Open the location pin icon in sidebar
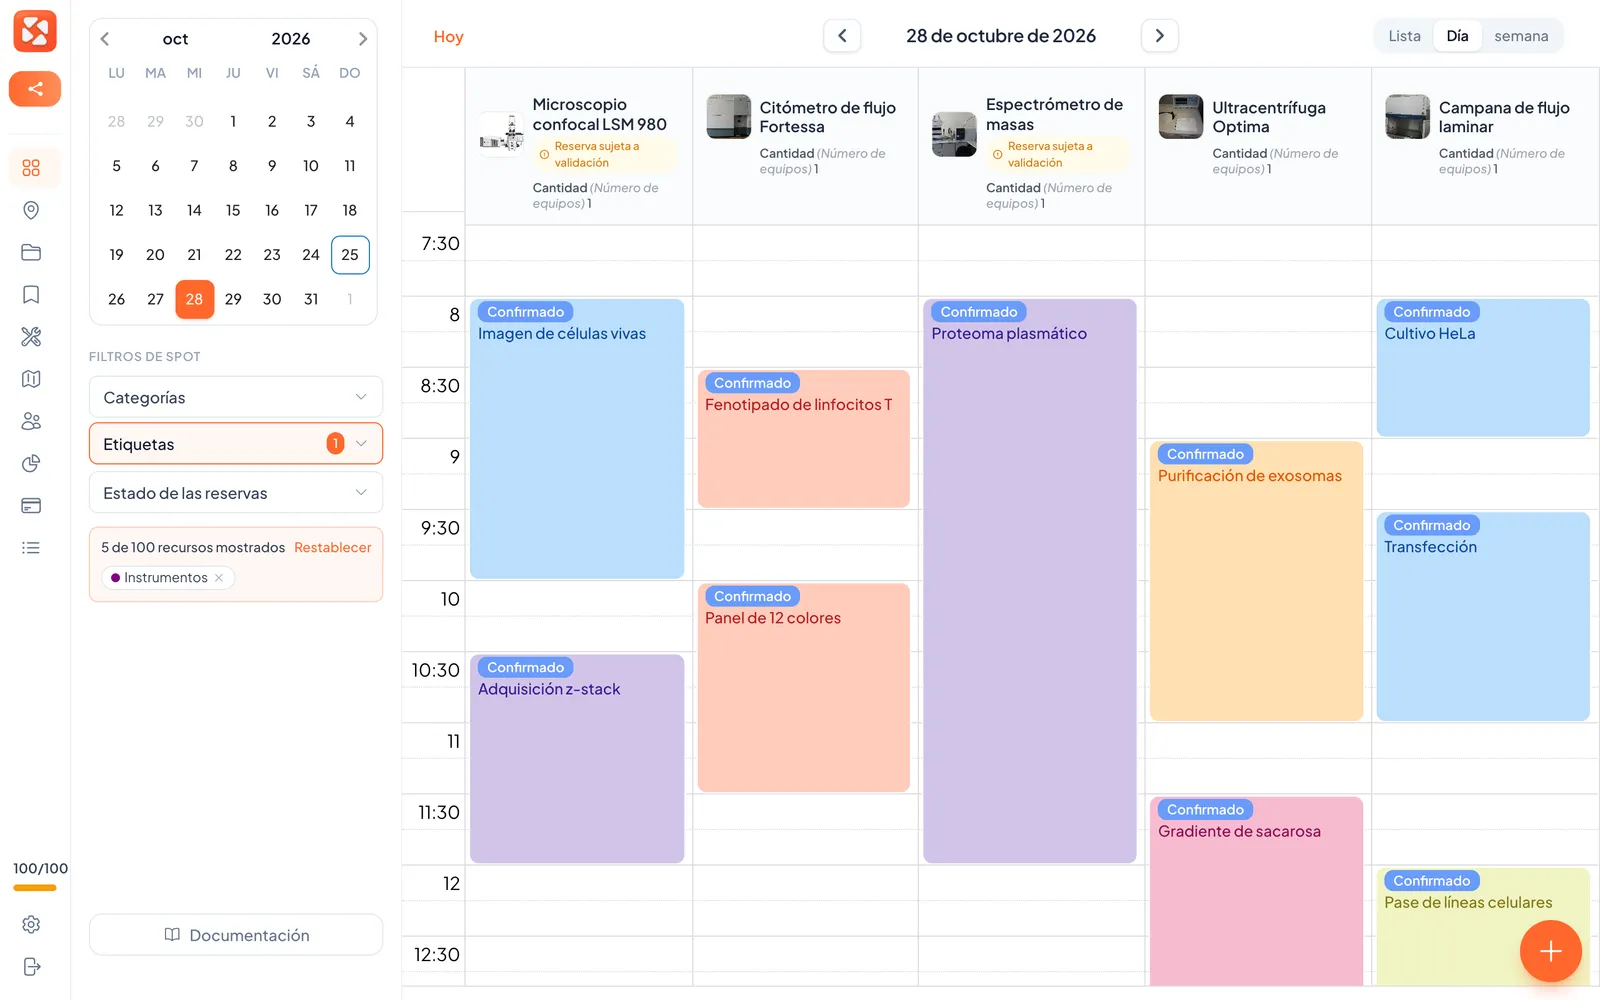 (31, 210)
